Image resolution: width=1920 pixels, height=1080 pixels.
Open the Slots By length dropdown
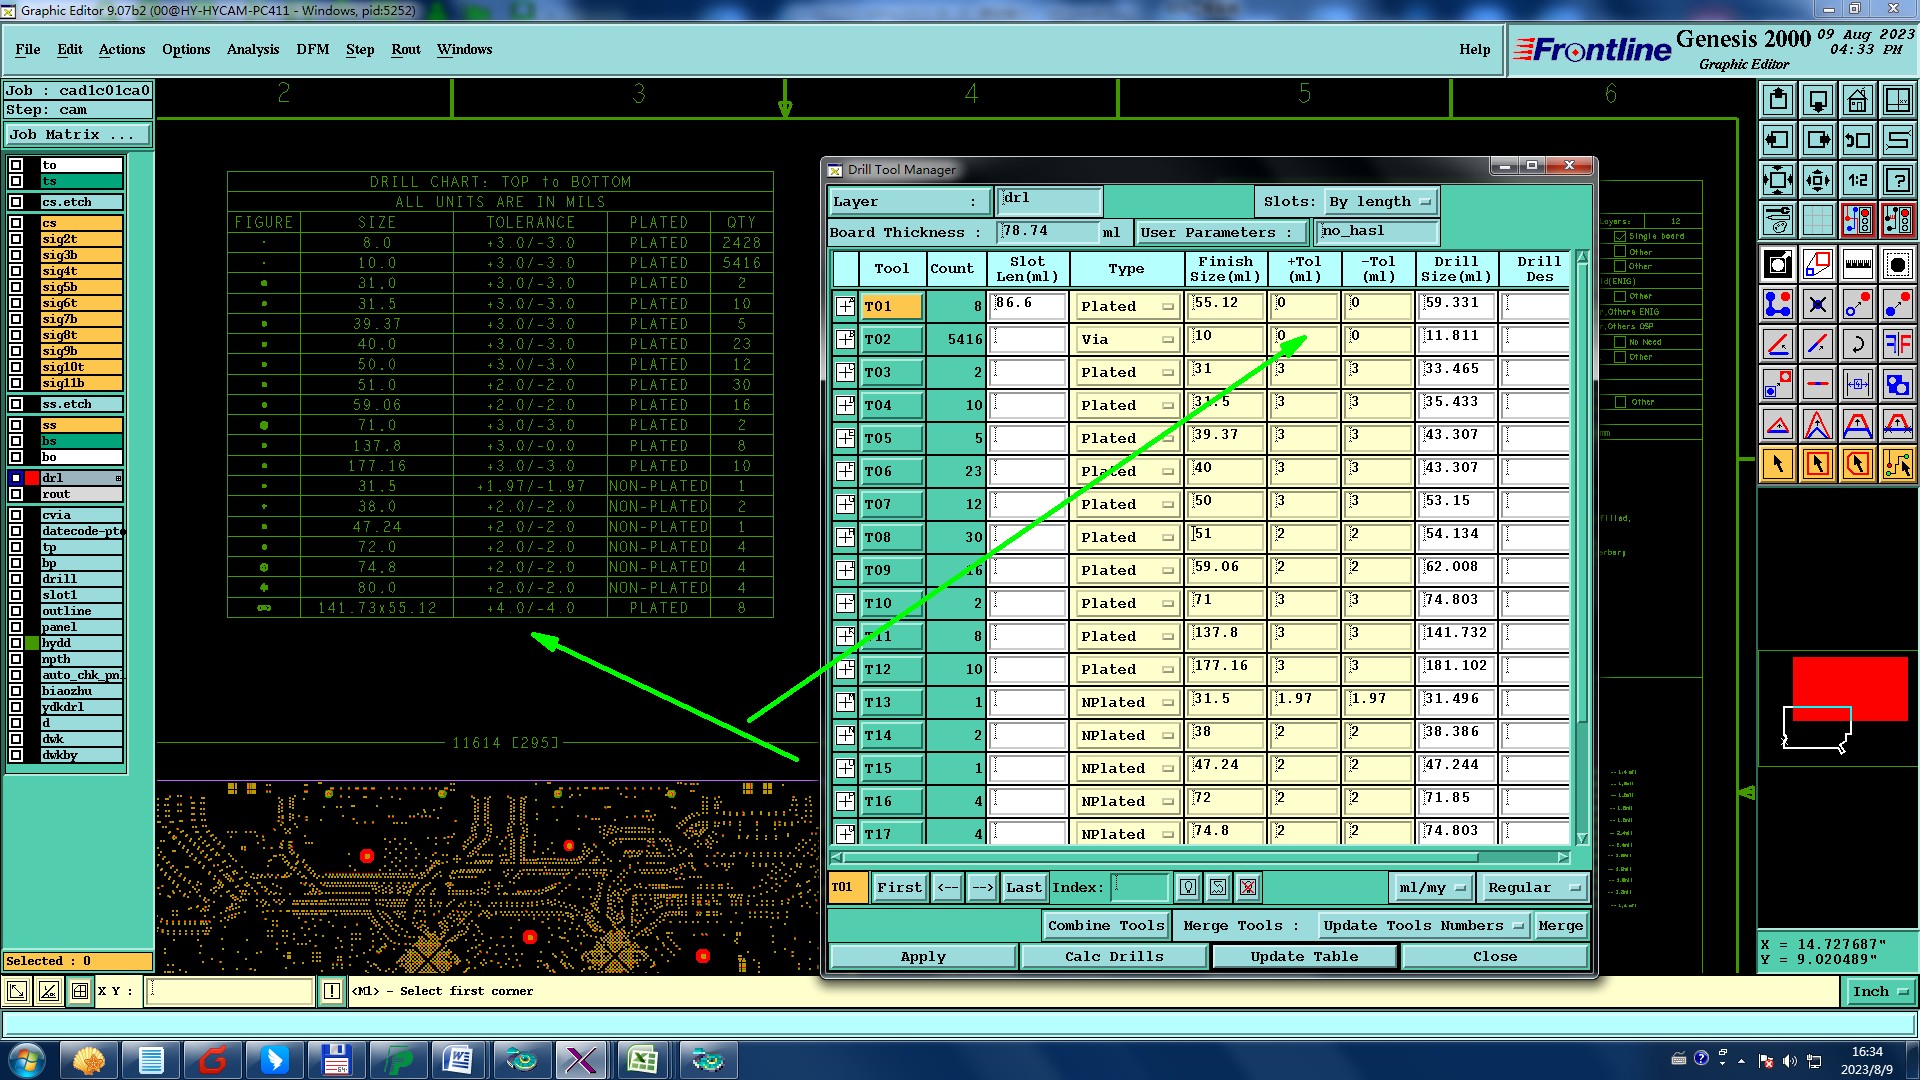tap(1381, 202)
